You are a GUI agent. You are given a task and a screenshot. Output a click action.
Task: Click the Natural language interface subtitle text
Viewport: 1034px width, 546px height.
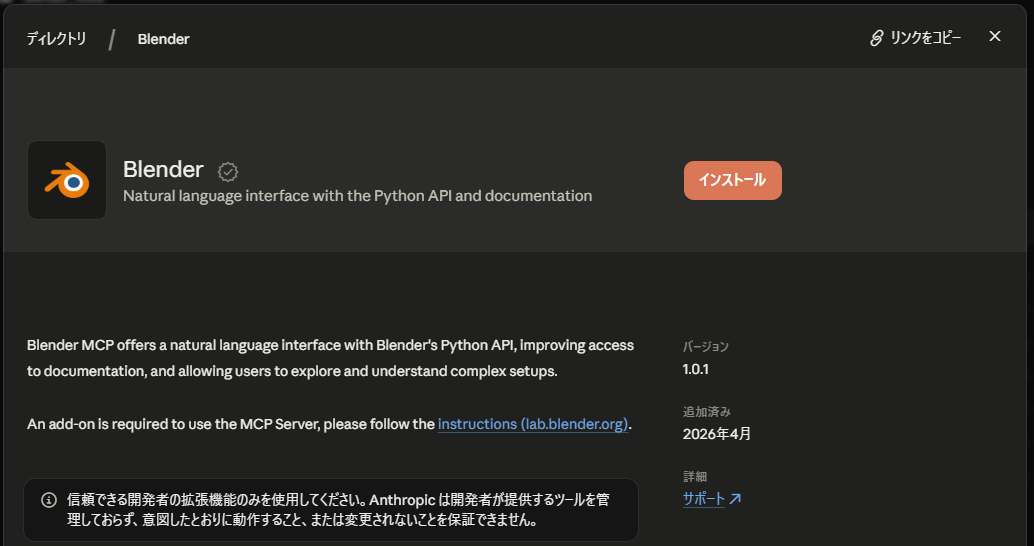pyautogui.click(x=357, y=196)
